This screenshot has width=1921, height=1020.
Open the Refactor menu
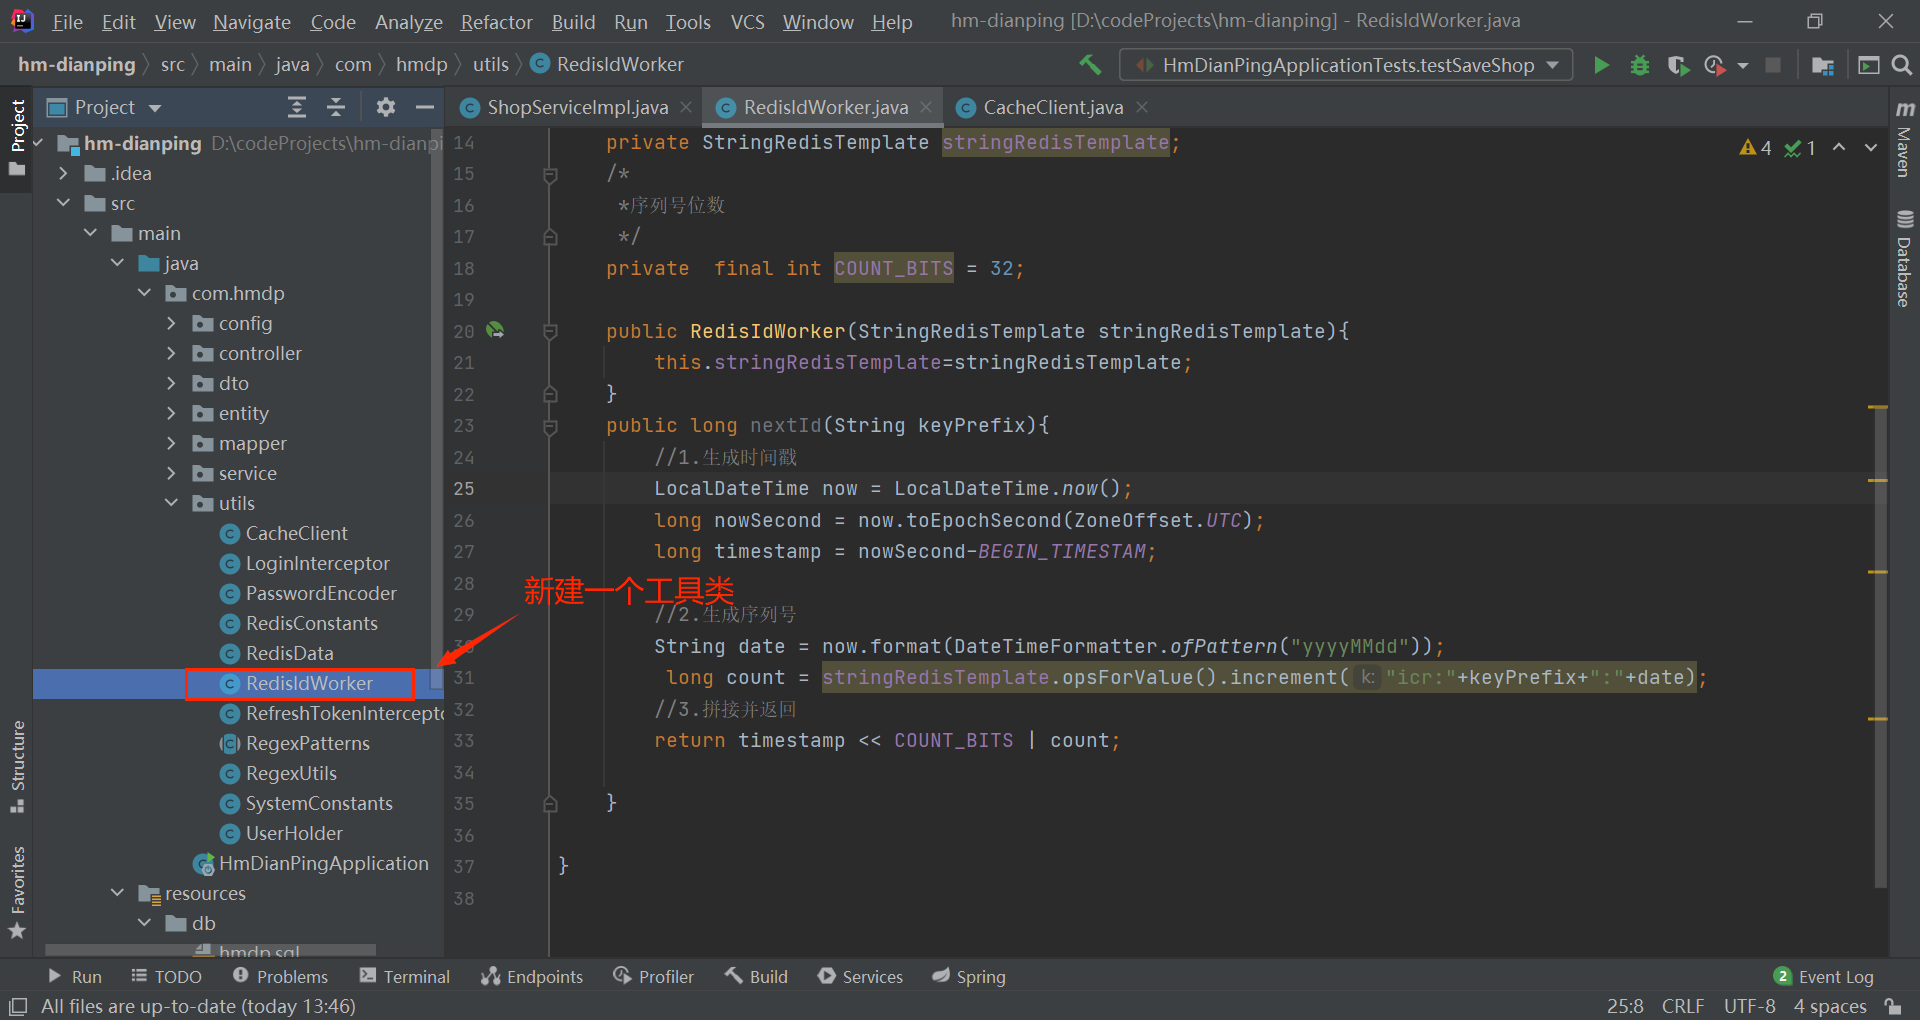point(496,21)
